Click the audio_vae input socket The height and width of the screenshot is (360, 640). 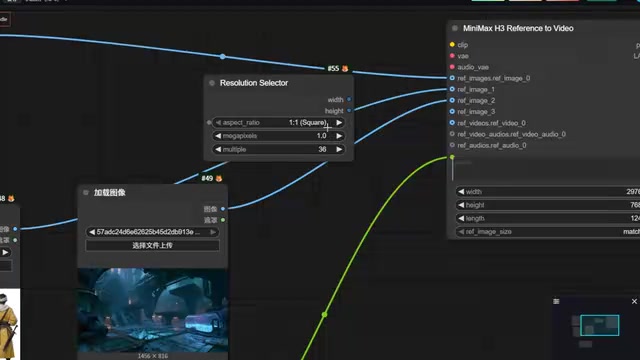[452, 67]
